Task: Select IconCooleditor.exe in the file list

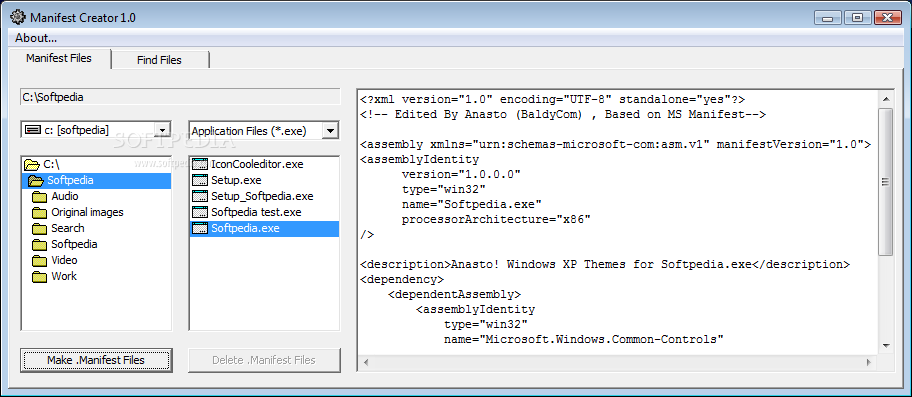Action: tap(256, 164)
